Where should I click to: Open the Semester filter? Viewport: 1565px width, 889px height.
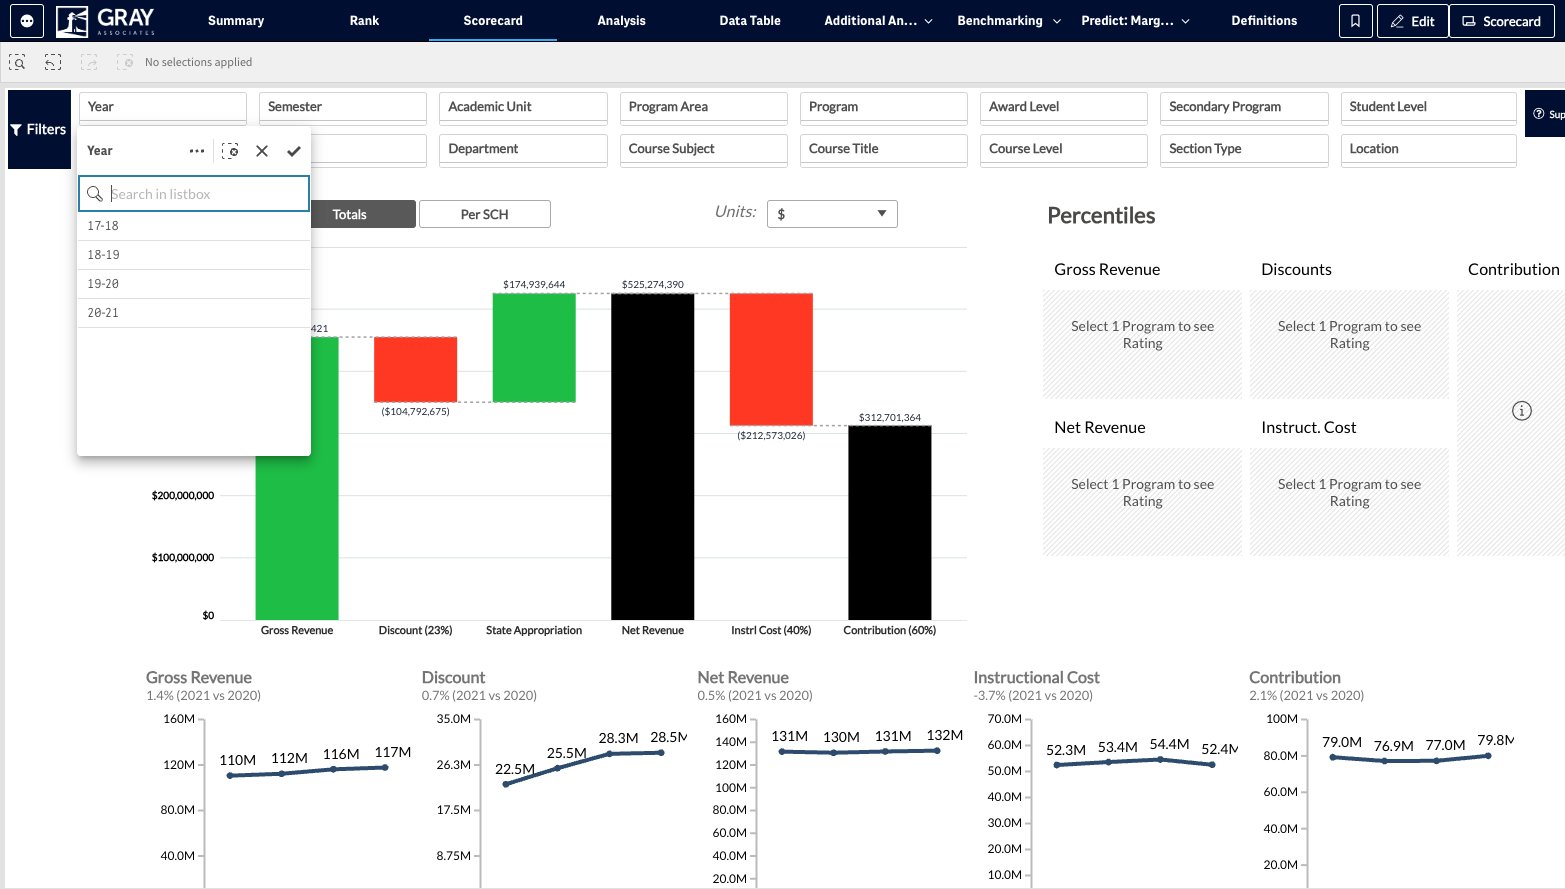[x=343, y=107]
